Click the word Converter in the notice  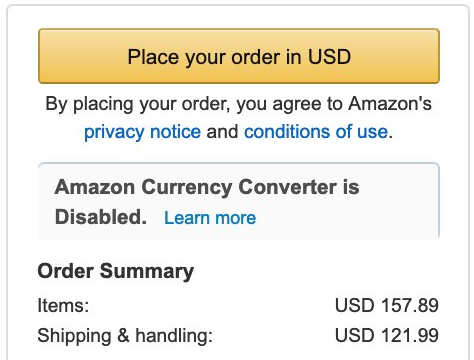287,187
